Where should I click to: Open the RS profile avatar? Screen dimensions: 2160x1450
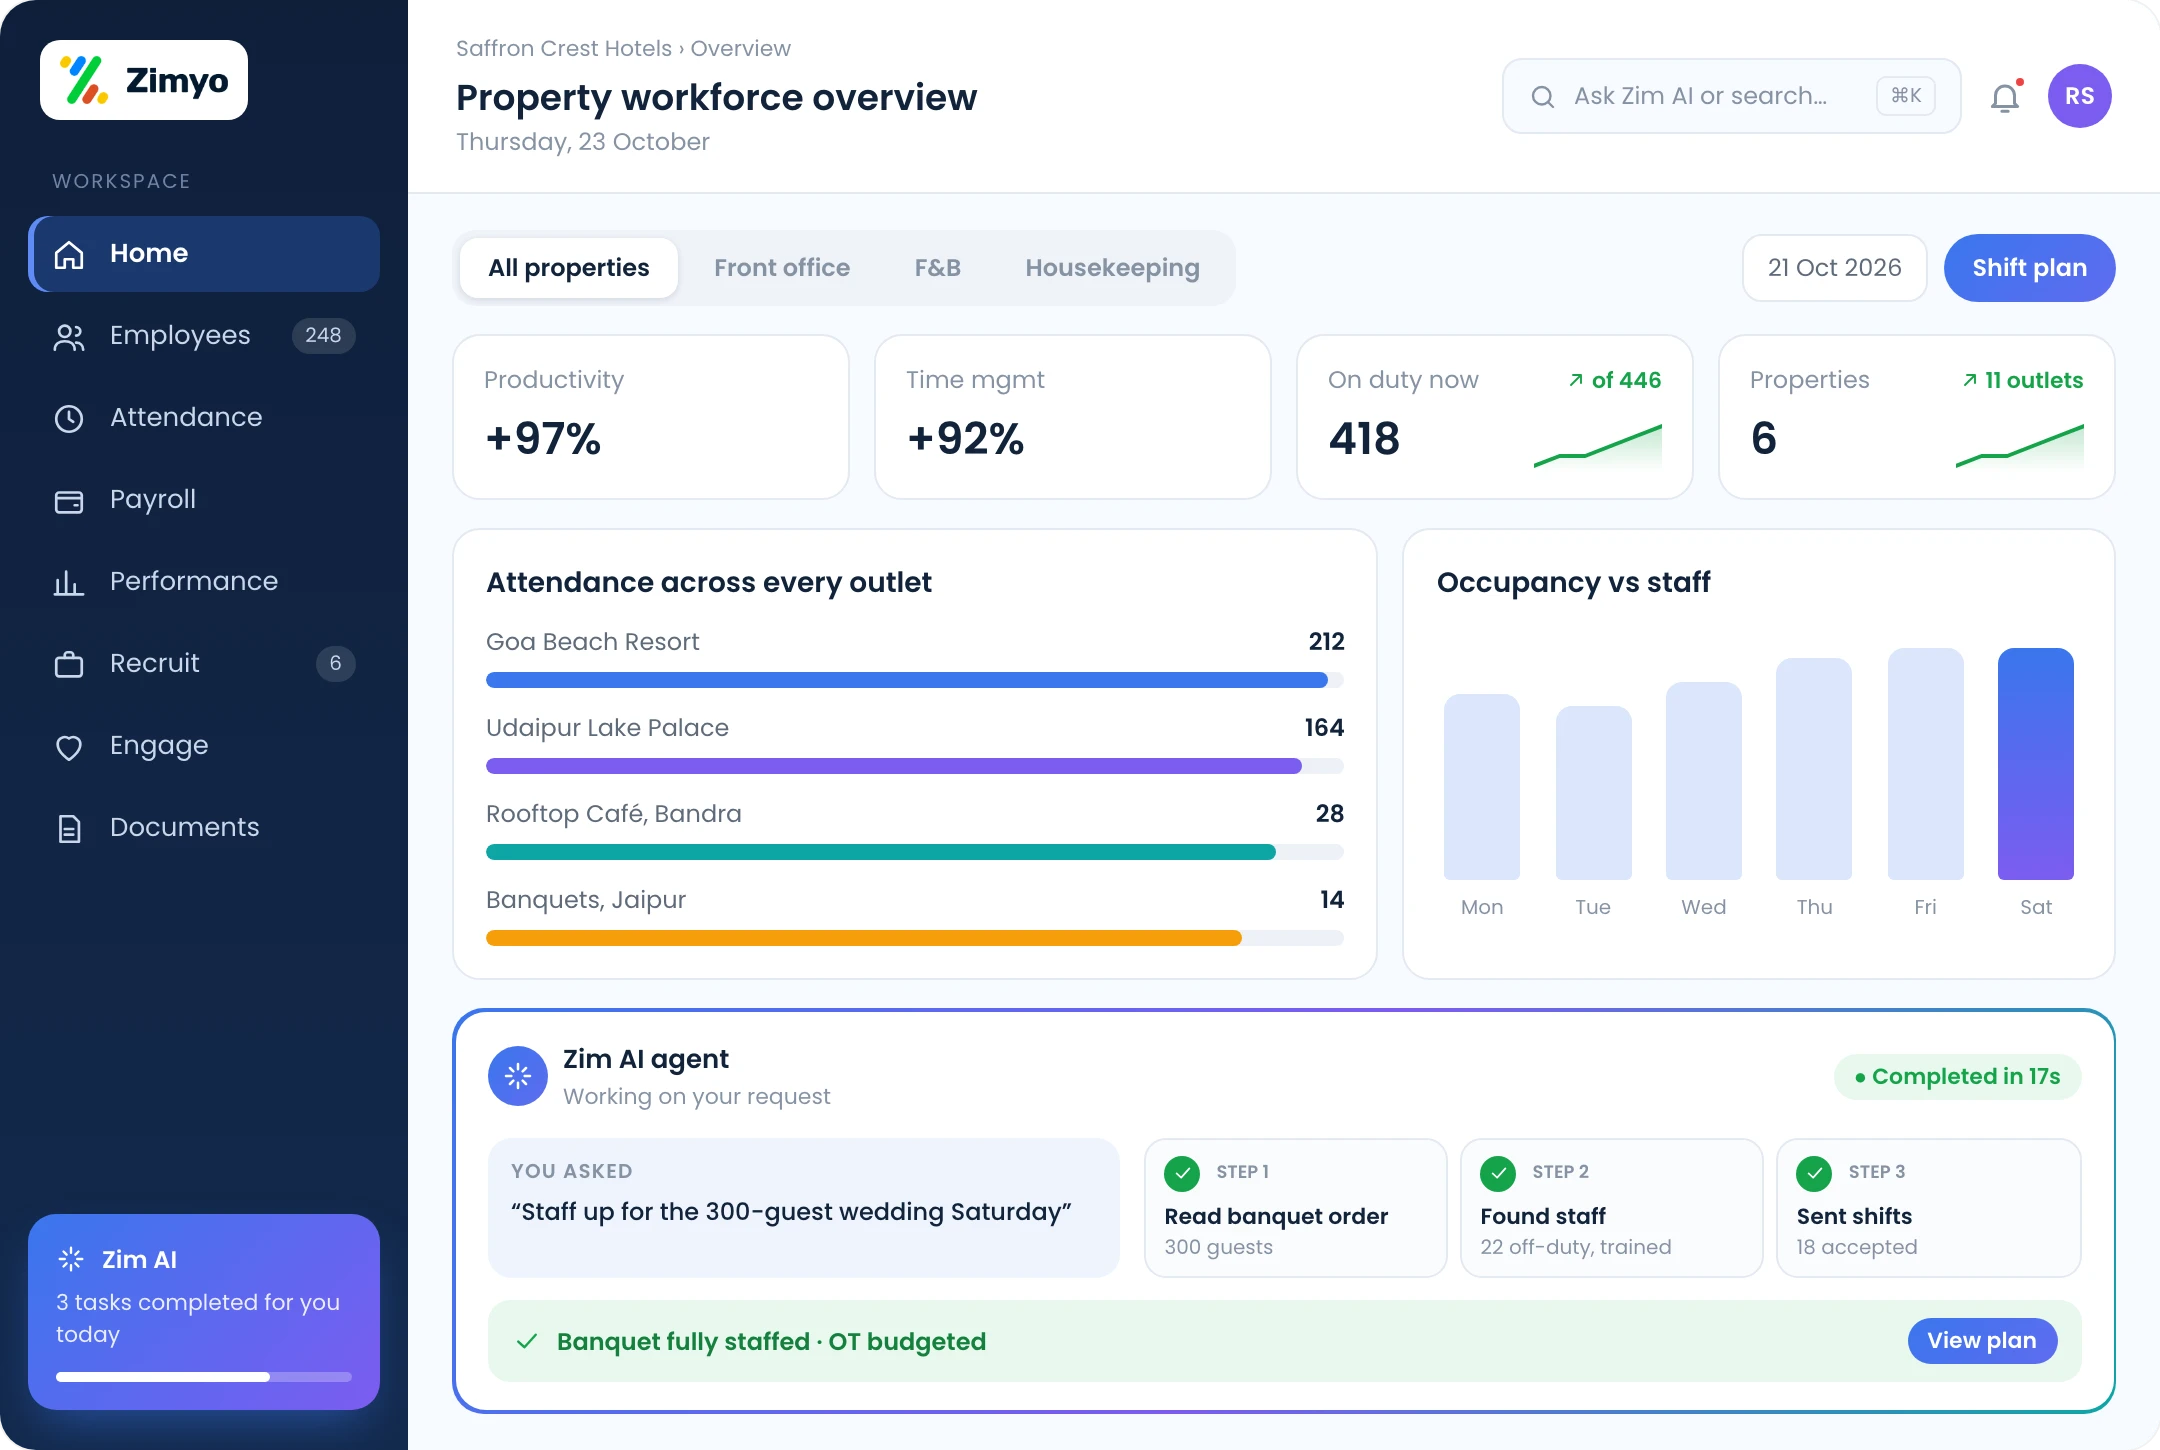[2080, 96]
